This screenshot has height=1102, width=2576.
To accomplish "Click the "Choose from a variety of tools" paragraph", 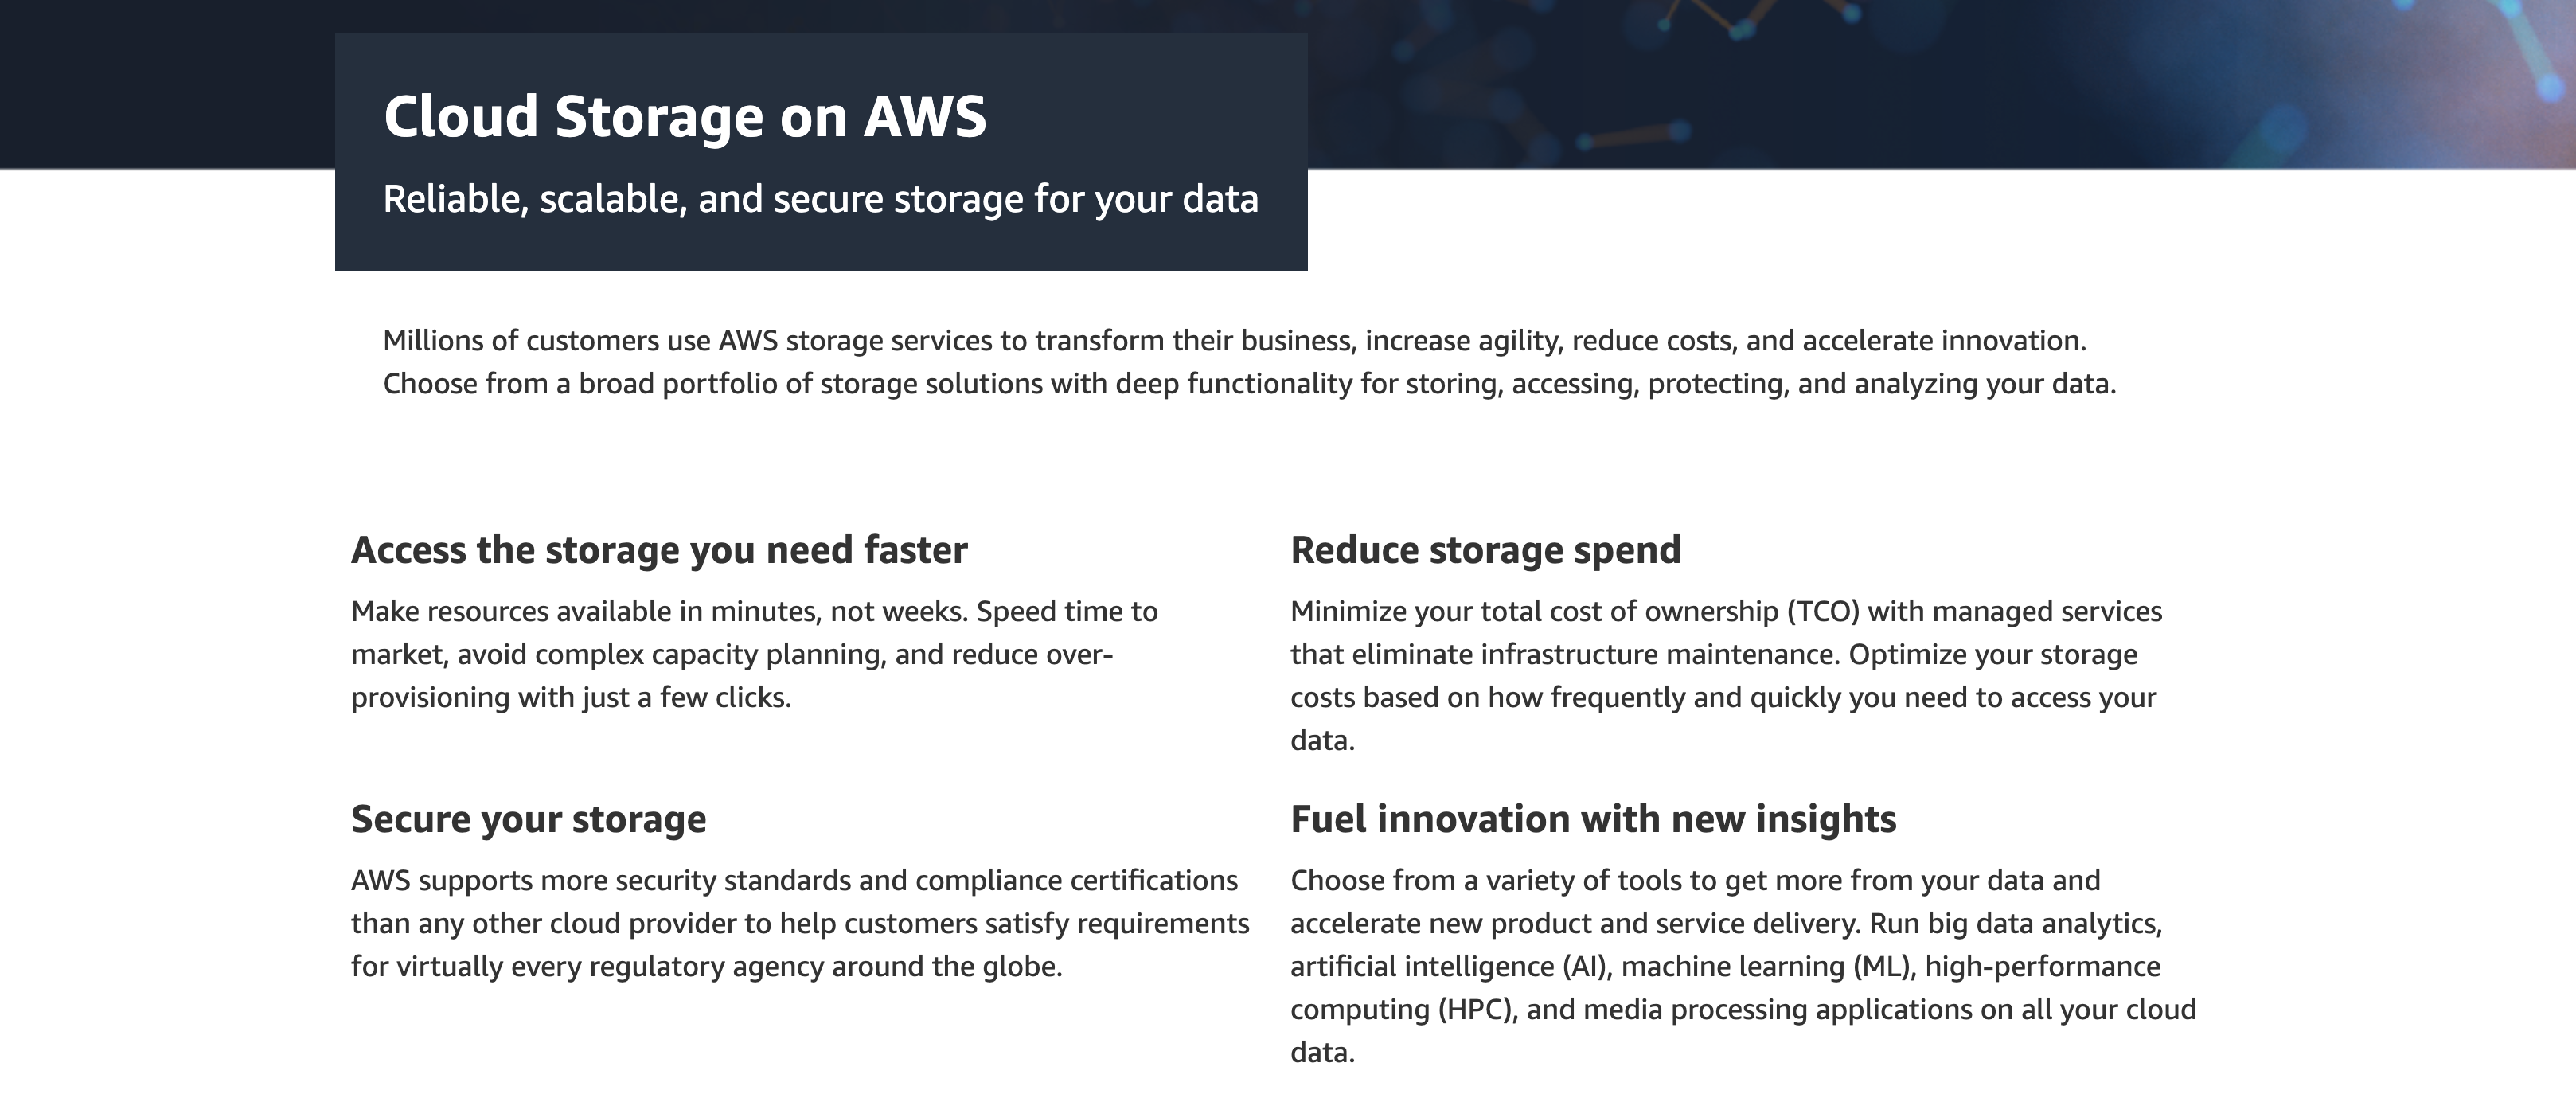I will pyautogui.click(x=1742, y=966).
